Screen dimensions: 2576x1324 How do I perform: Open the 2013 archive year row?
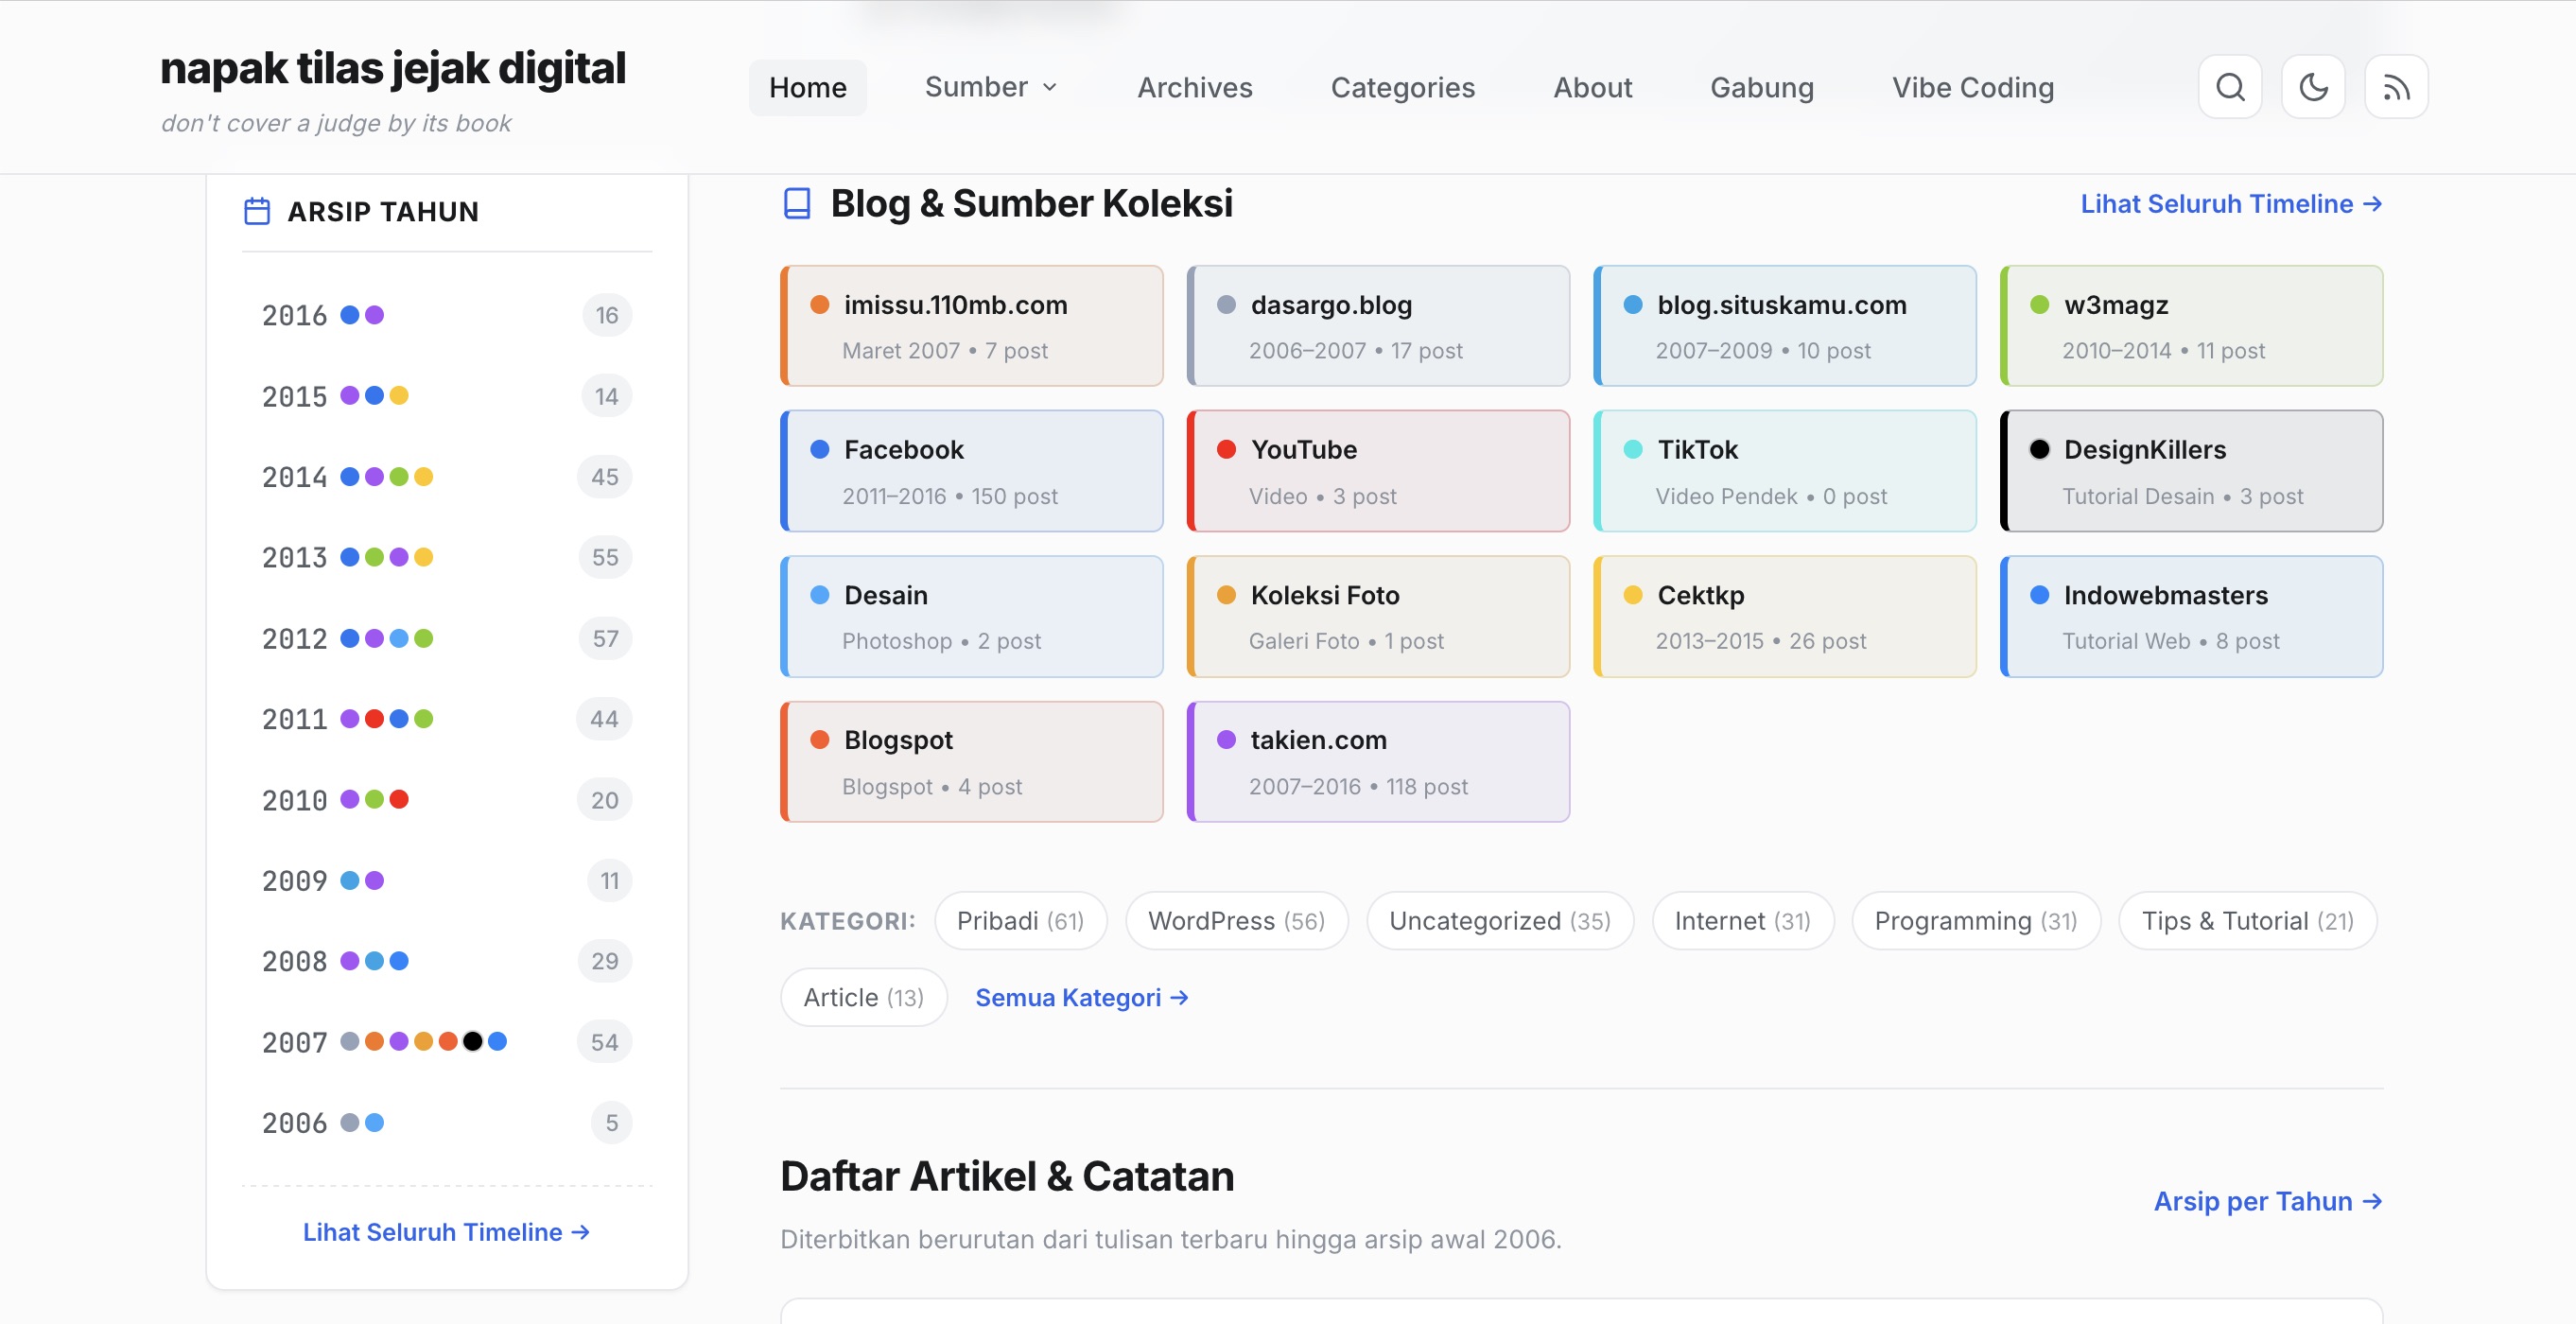447,557
